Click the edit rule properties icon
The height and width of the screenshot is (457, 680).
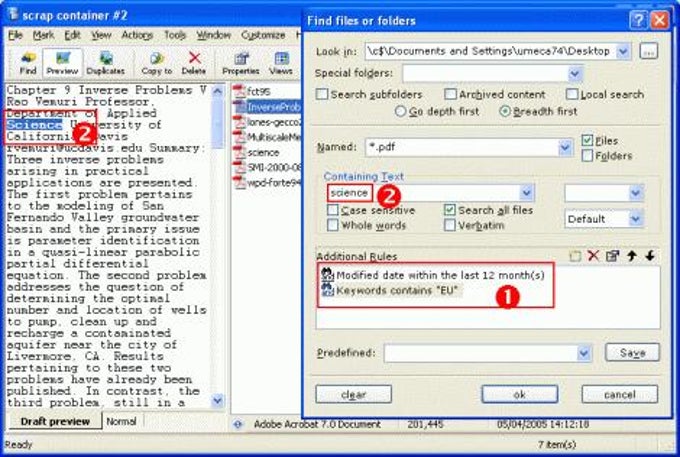pyautogui.click(x=612, y=256)
